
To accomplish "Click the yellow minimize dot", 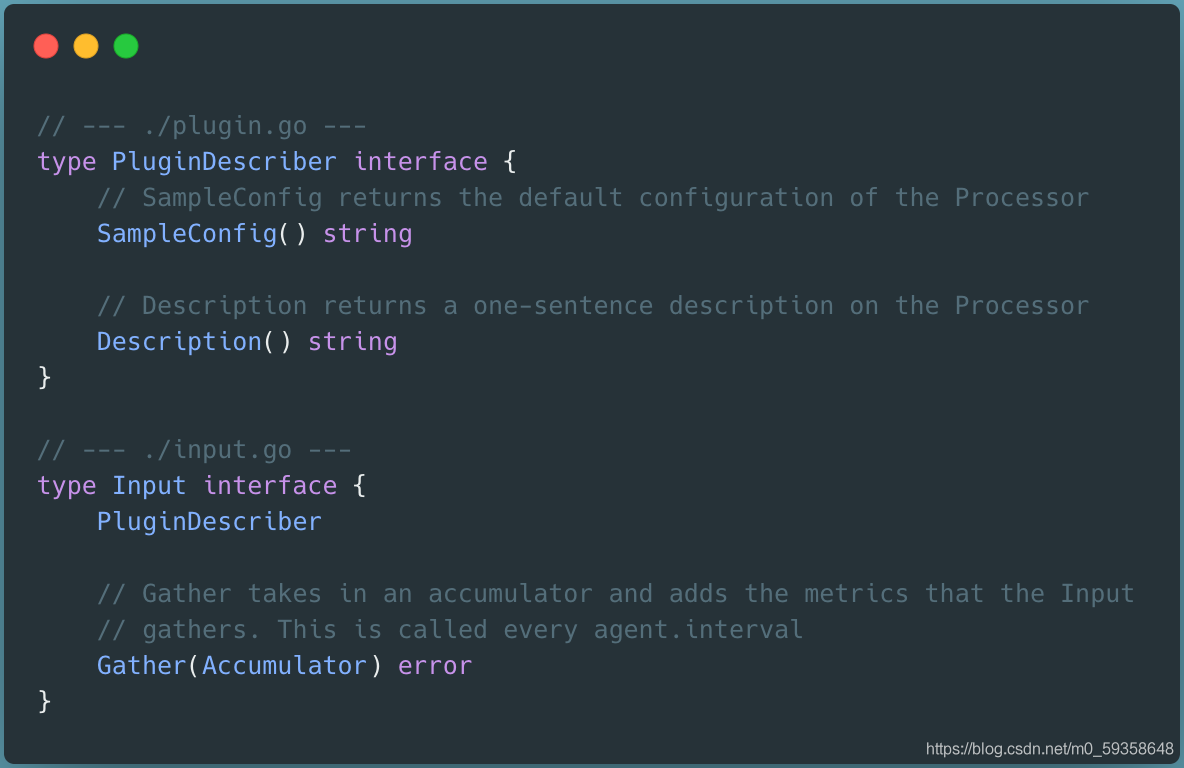I will tap(86, 46).
